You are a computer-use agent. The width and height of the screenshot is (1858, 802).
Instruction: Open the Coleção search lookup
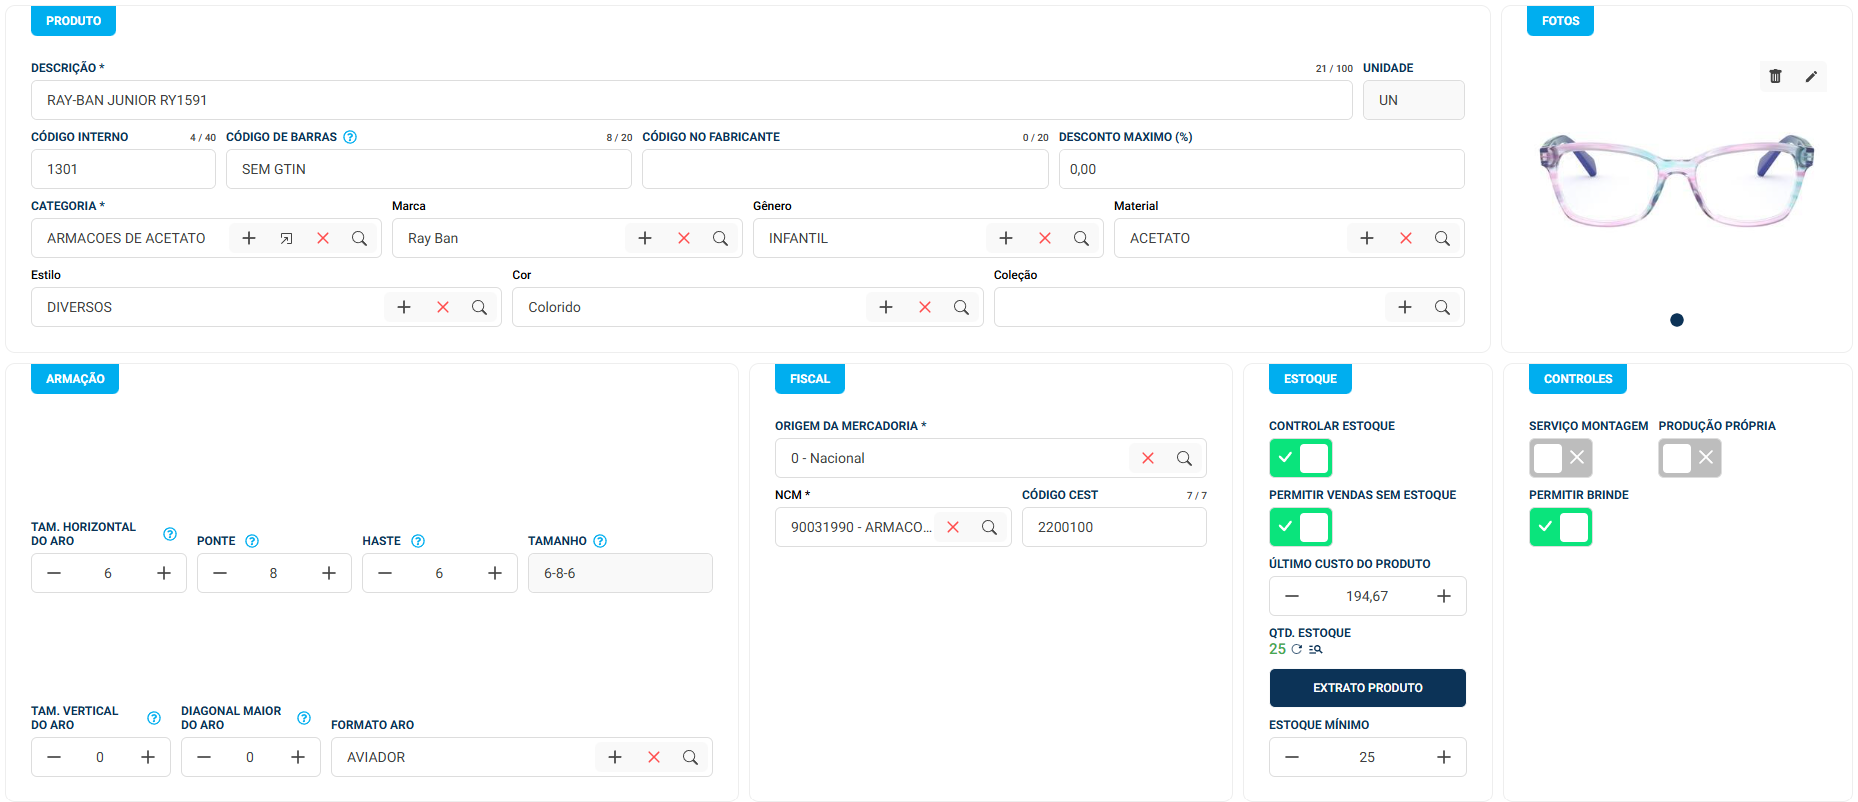click(x=1442, y=307)
